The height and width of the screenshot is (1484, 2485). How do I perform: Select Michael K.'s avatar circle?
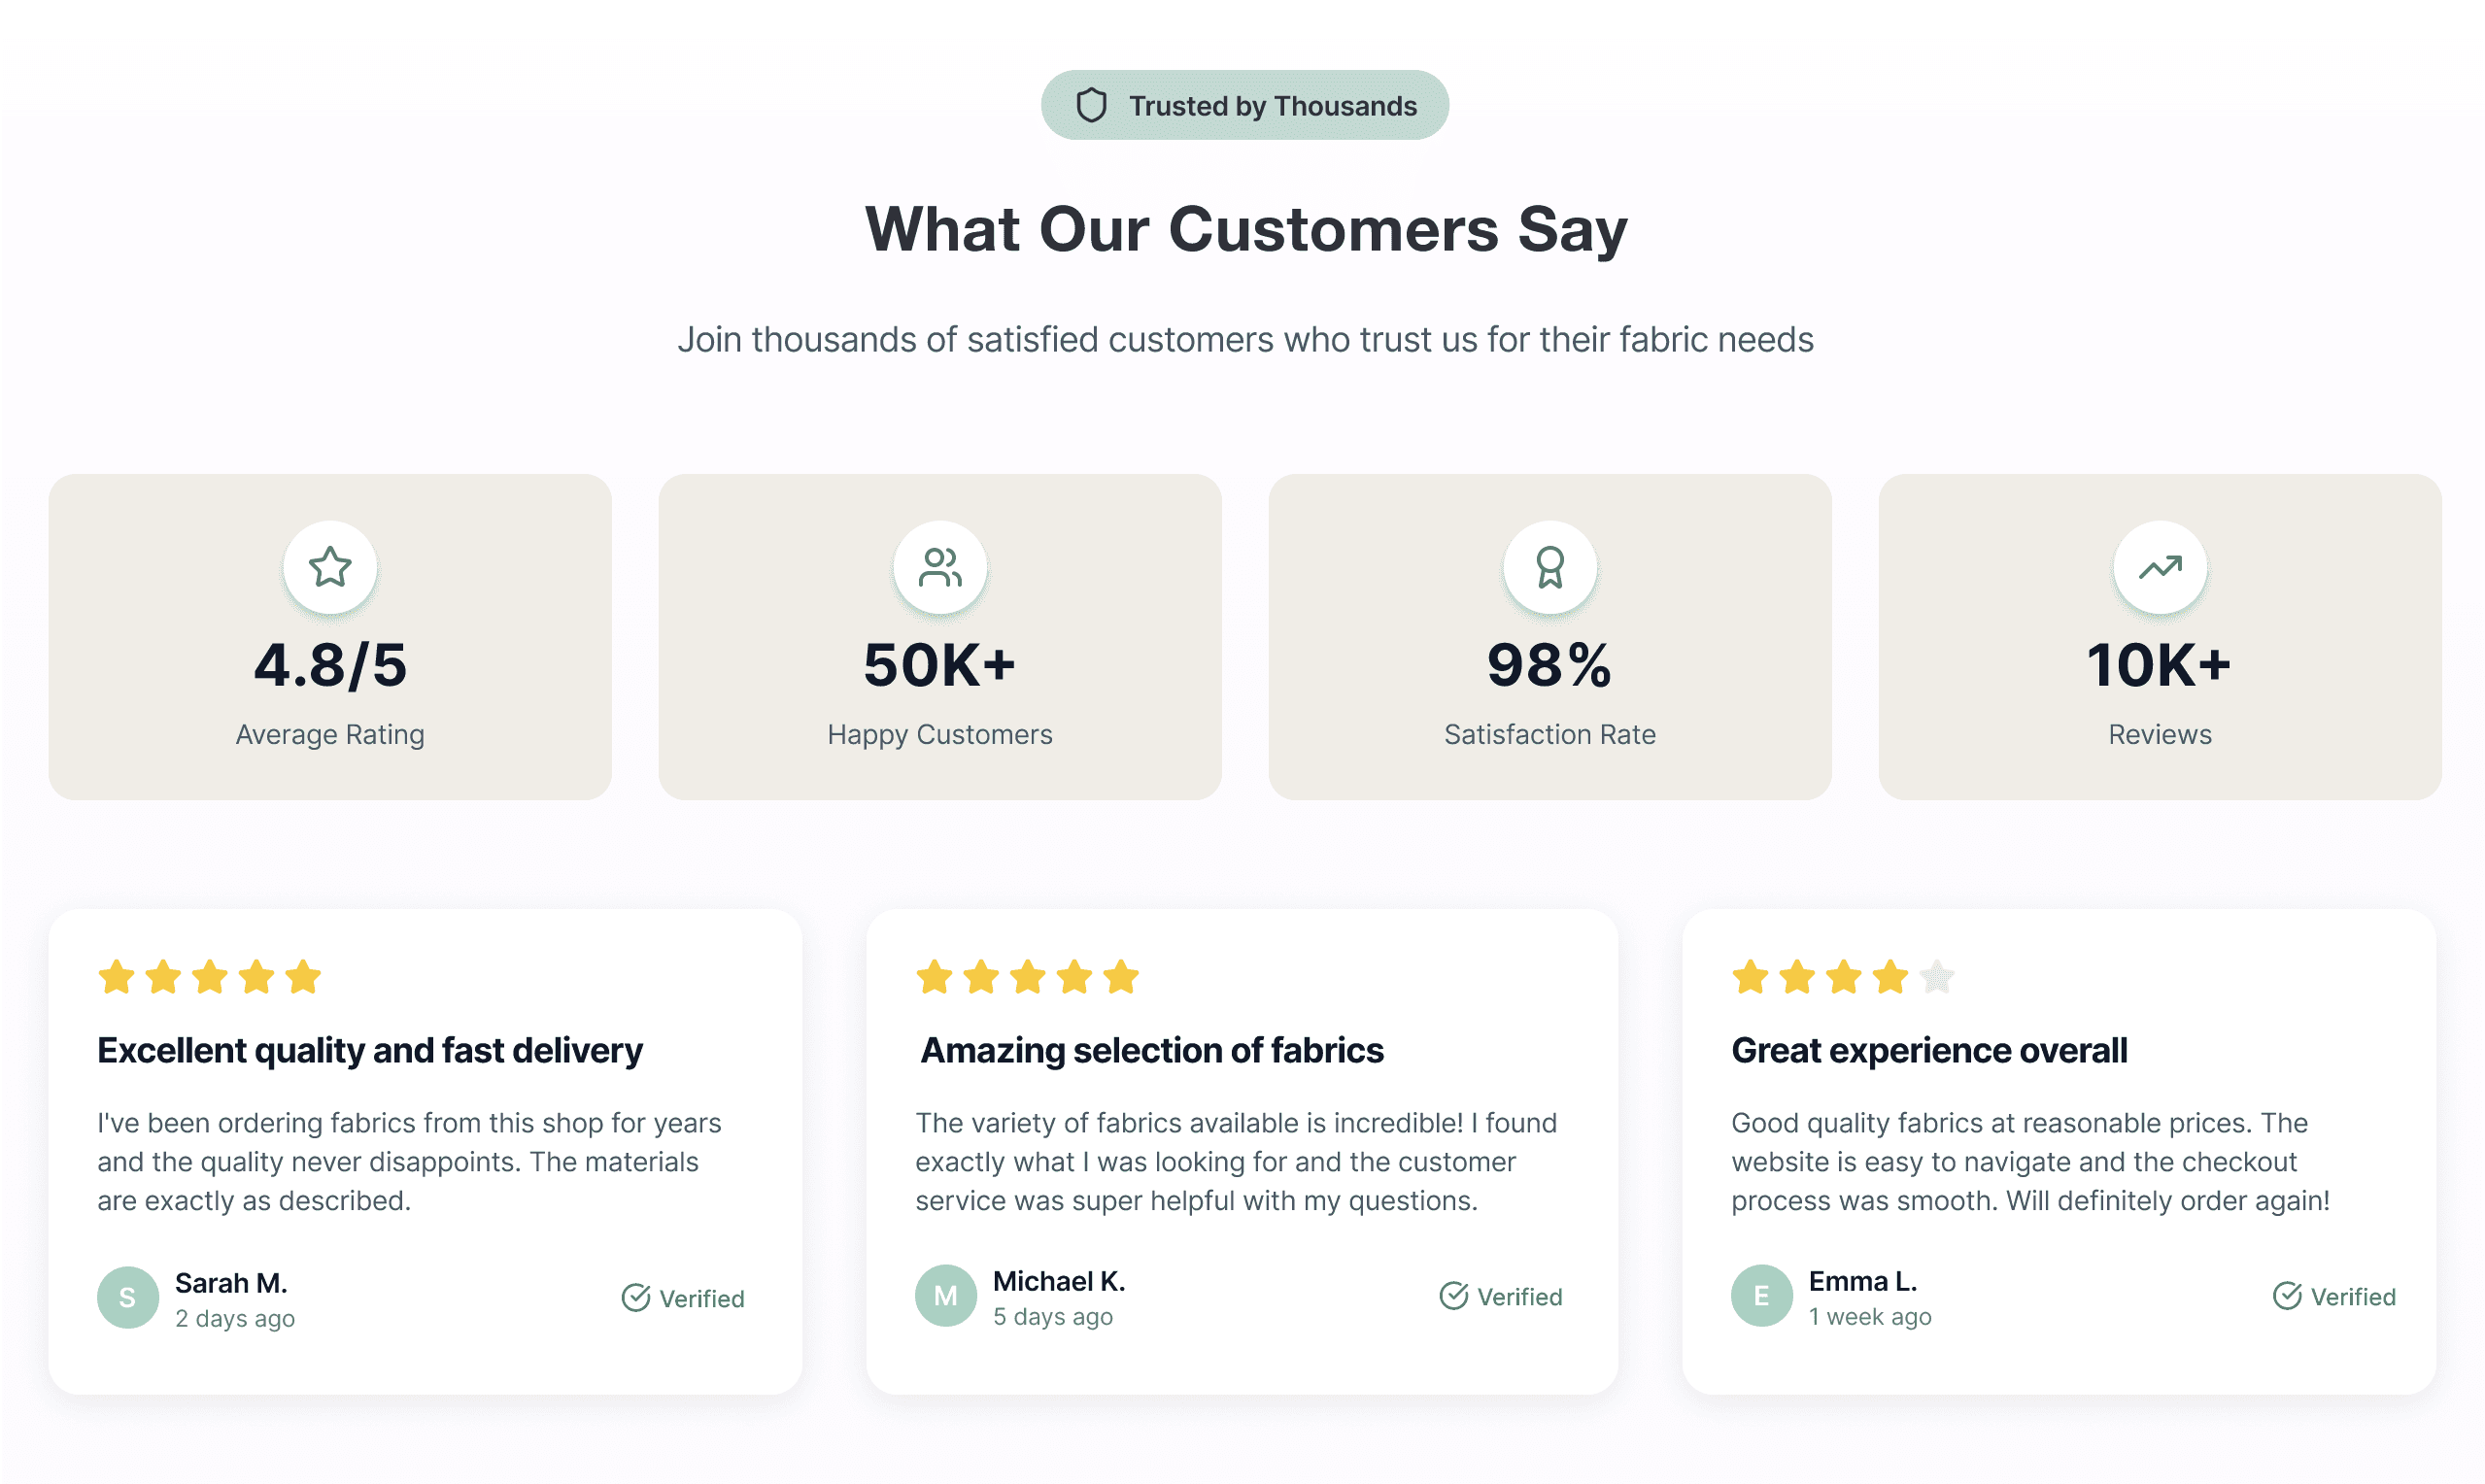pyautogui.click(x=945, y=1294)
